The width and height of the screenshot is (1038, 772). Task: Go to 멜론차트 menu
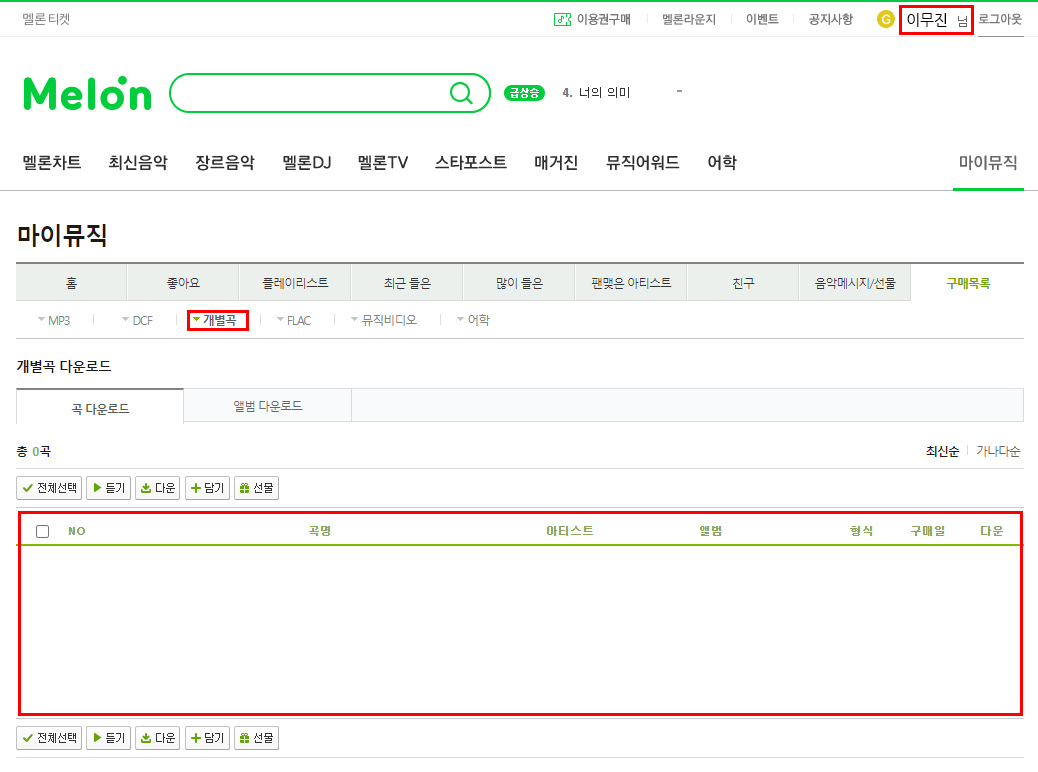52,163
